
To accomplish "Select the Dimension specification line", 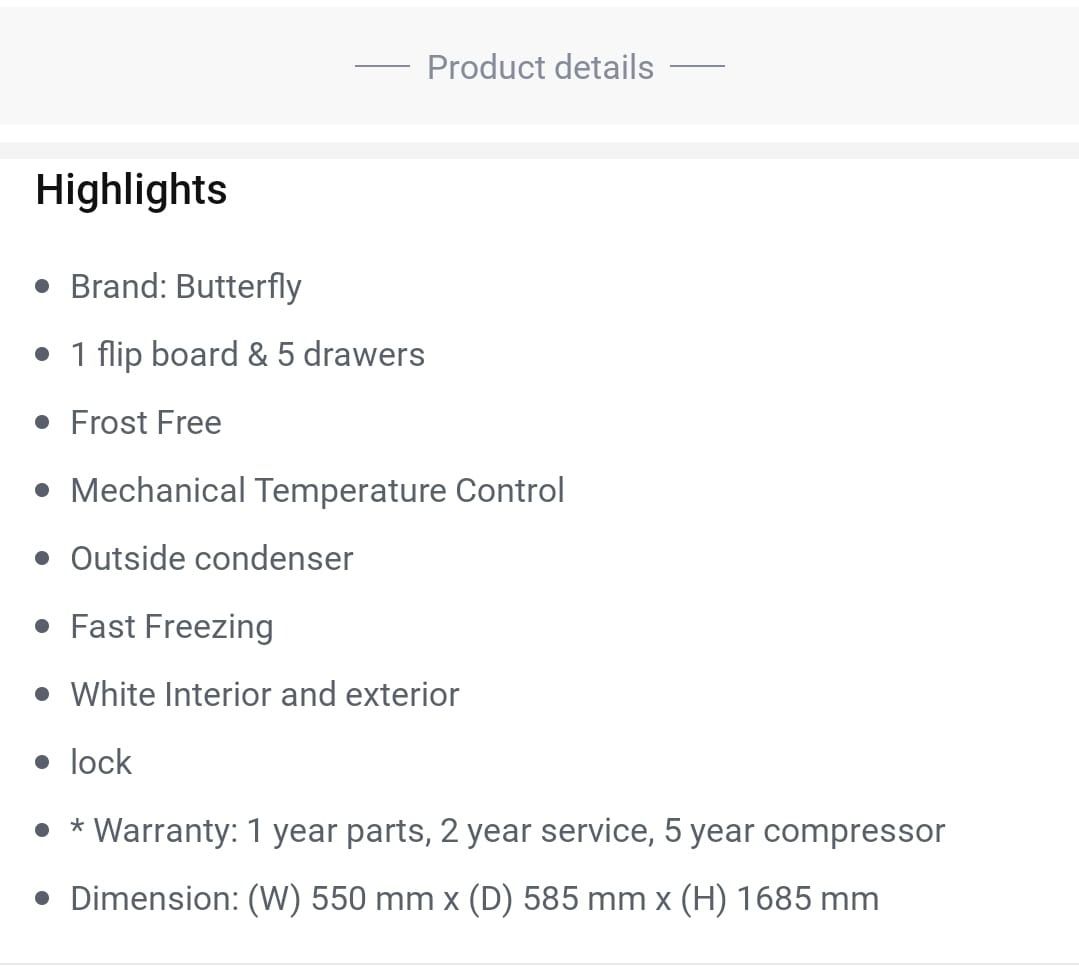I will (x=474, y=899).
